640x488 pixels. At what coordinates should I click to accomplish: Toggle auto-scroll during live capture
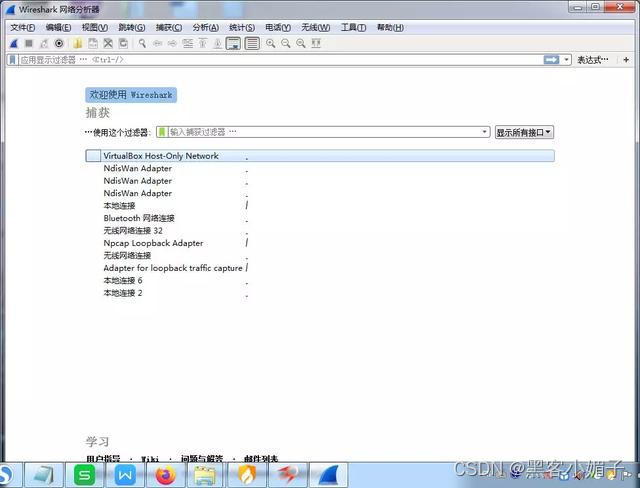pos(233,43)
